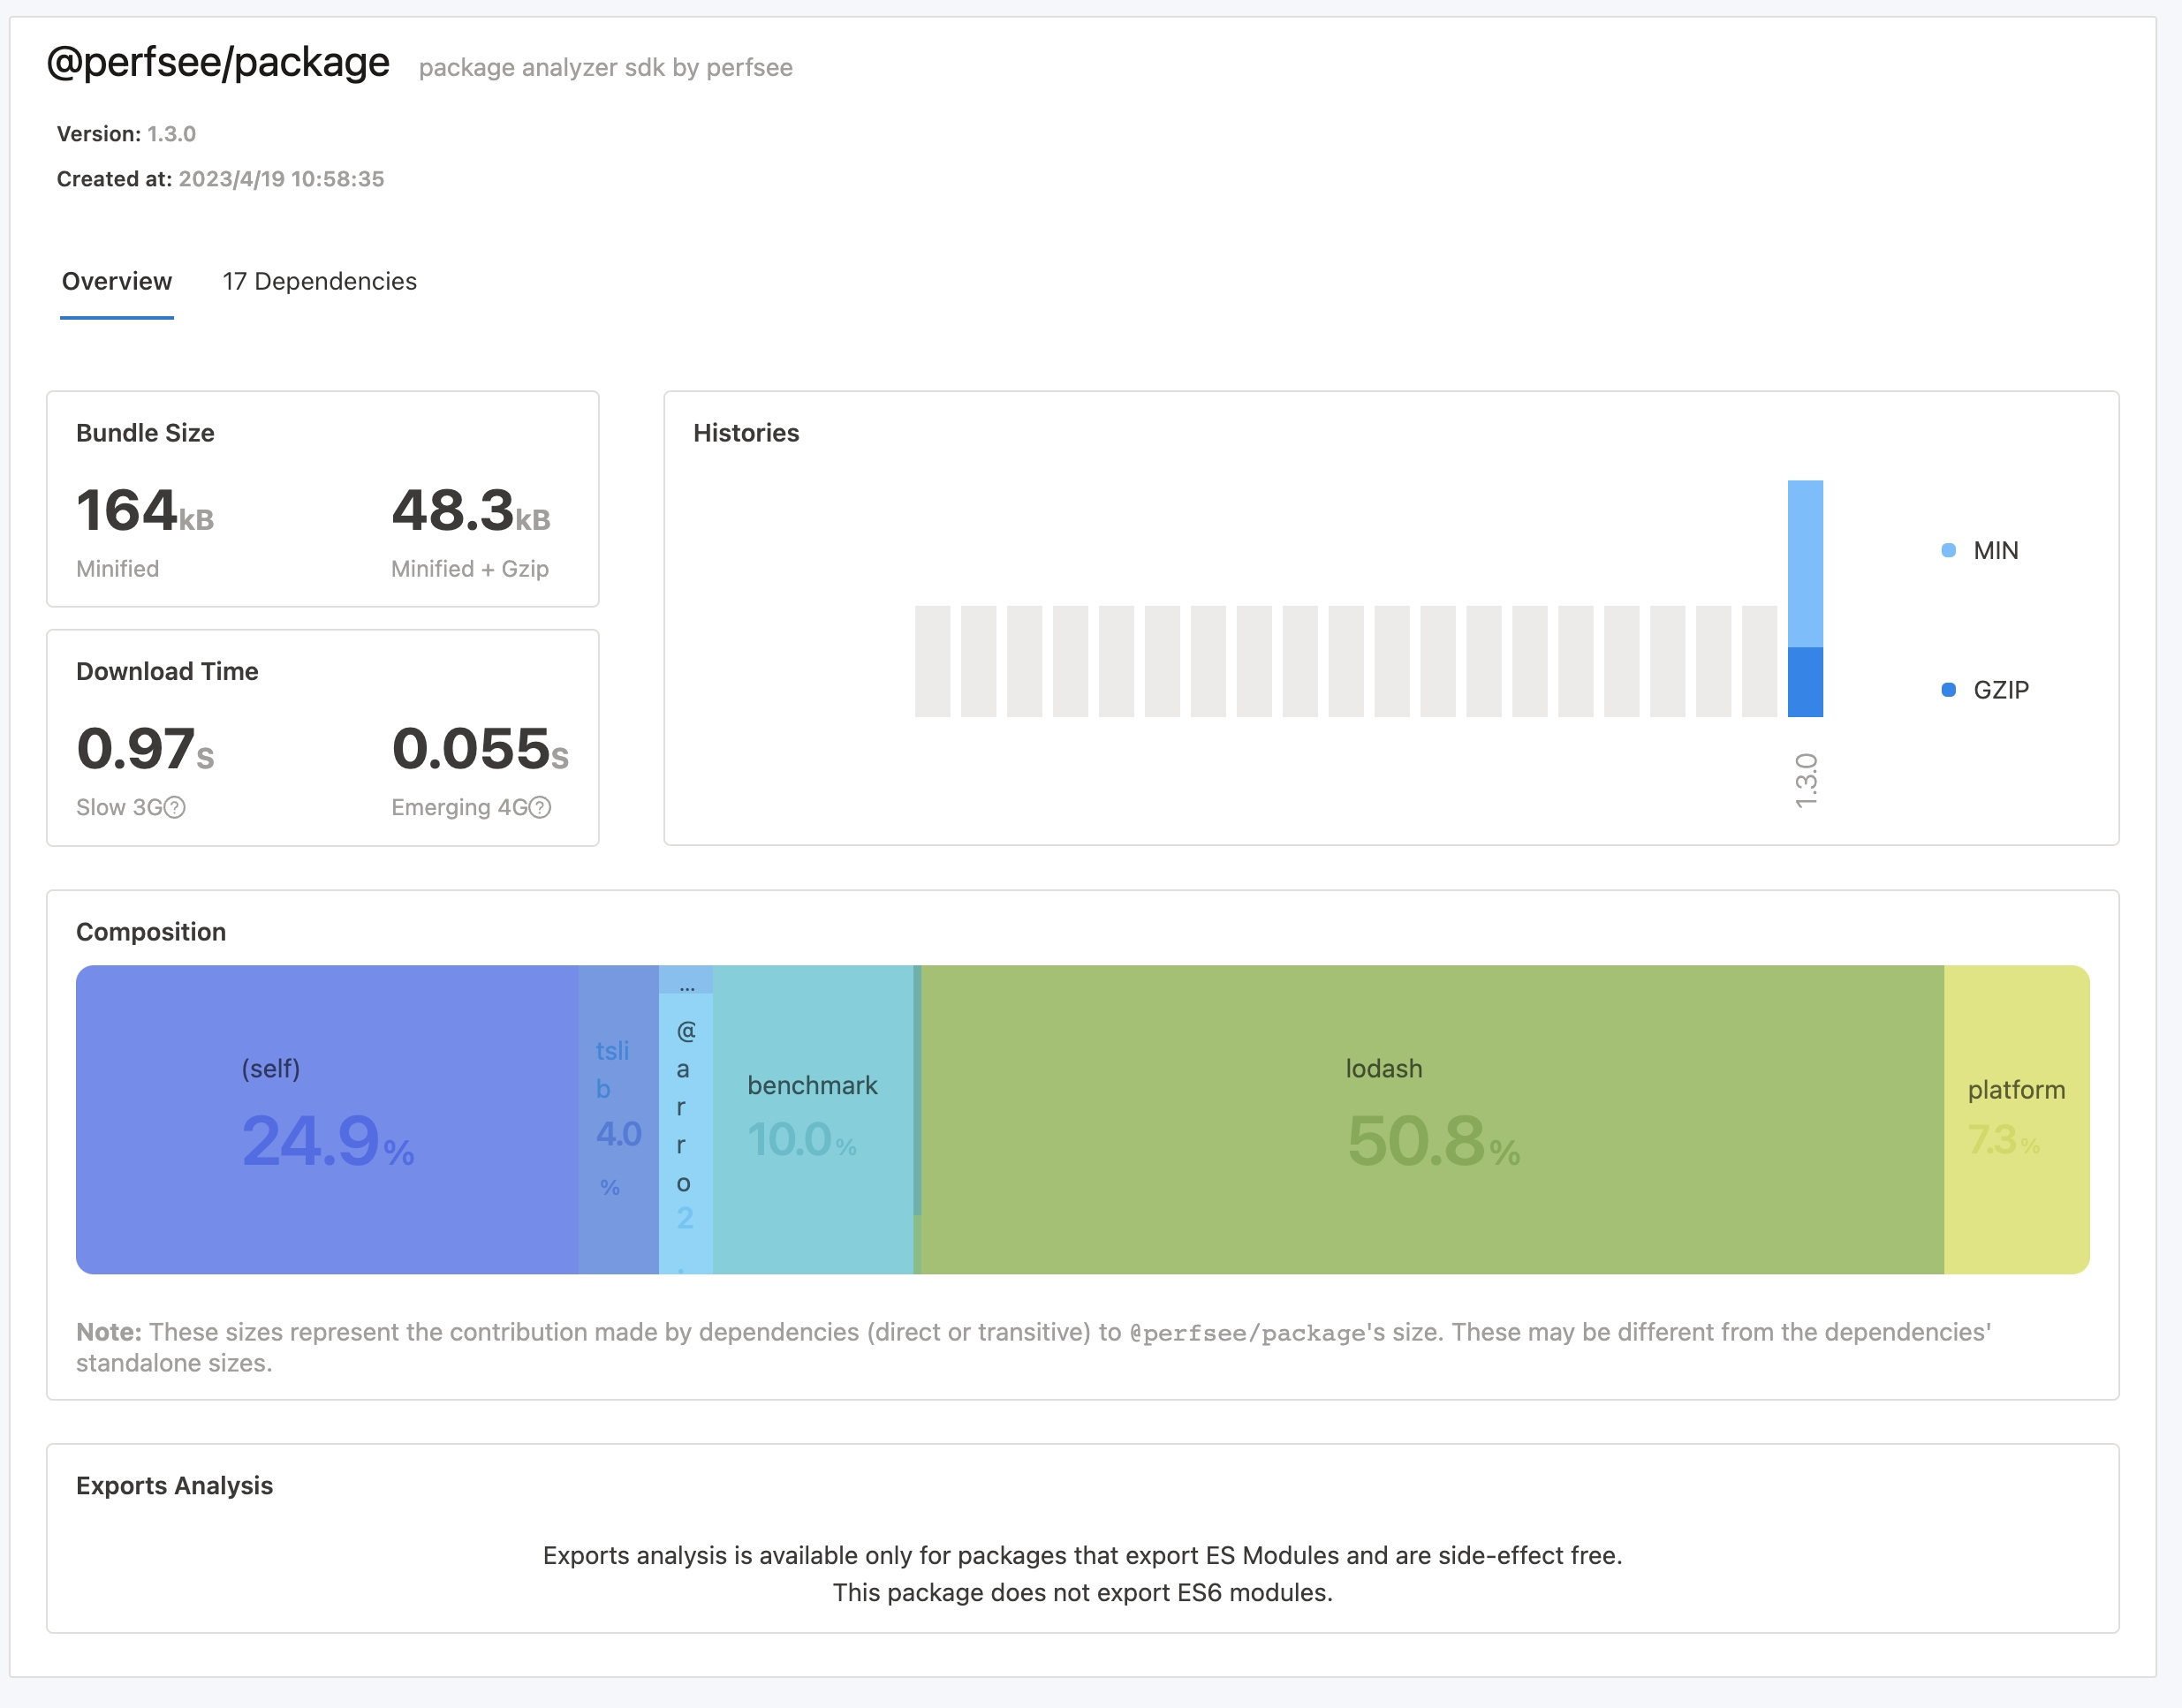Viewport: 2182px width, 1708px height.
Task: Click the 164 kB minified size value
Action: [145, 511]
